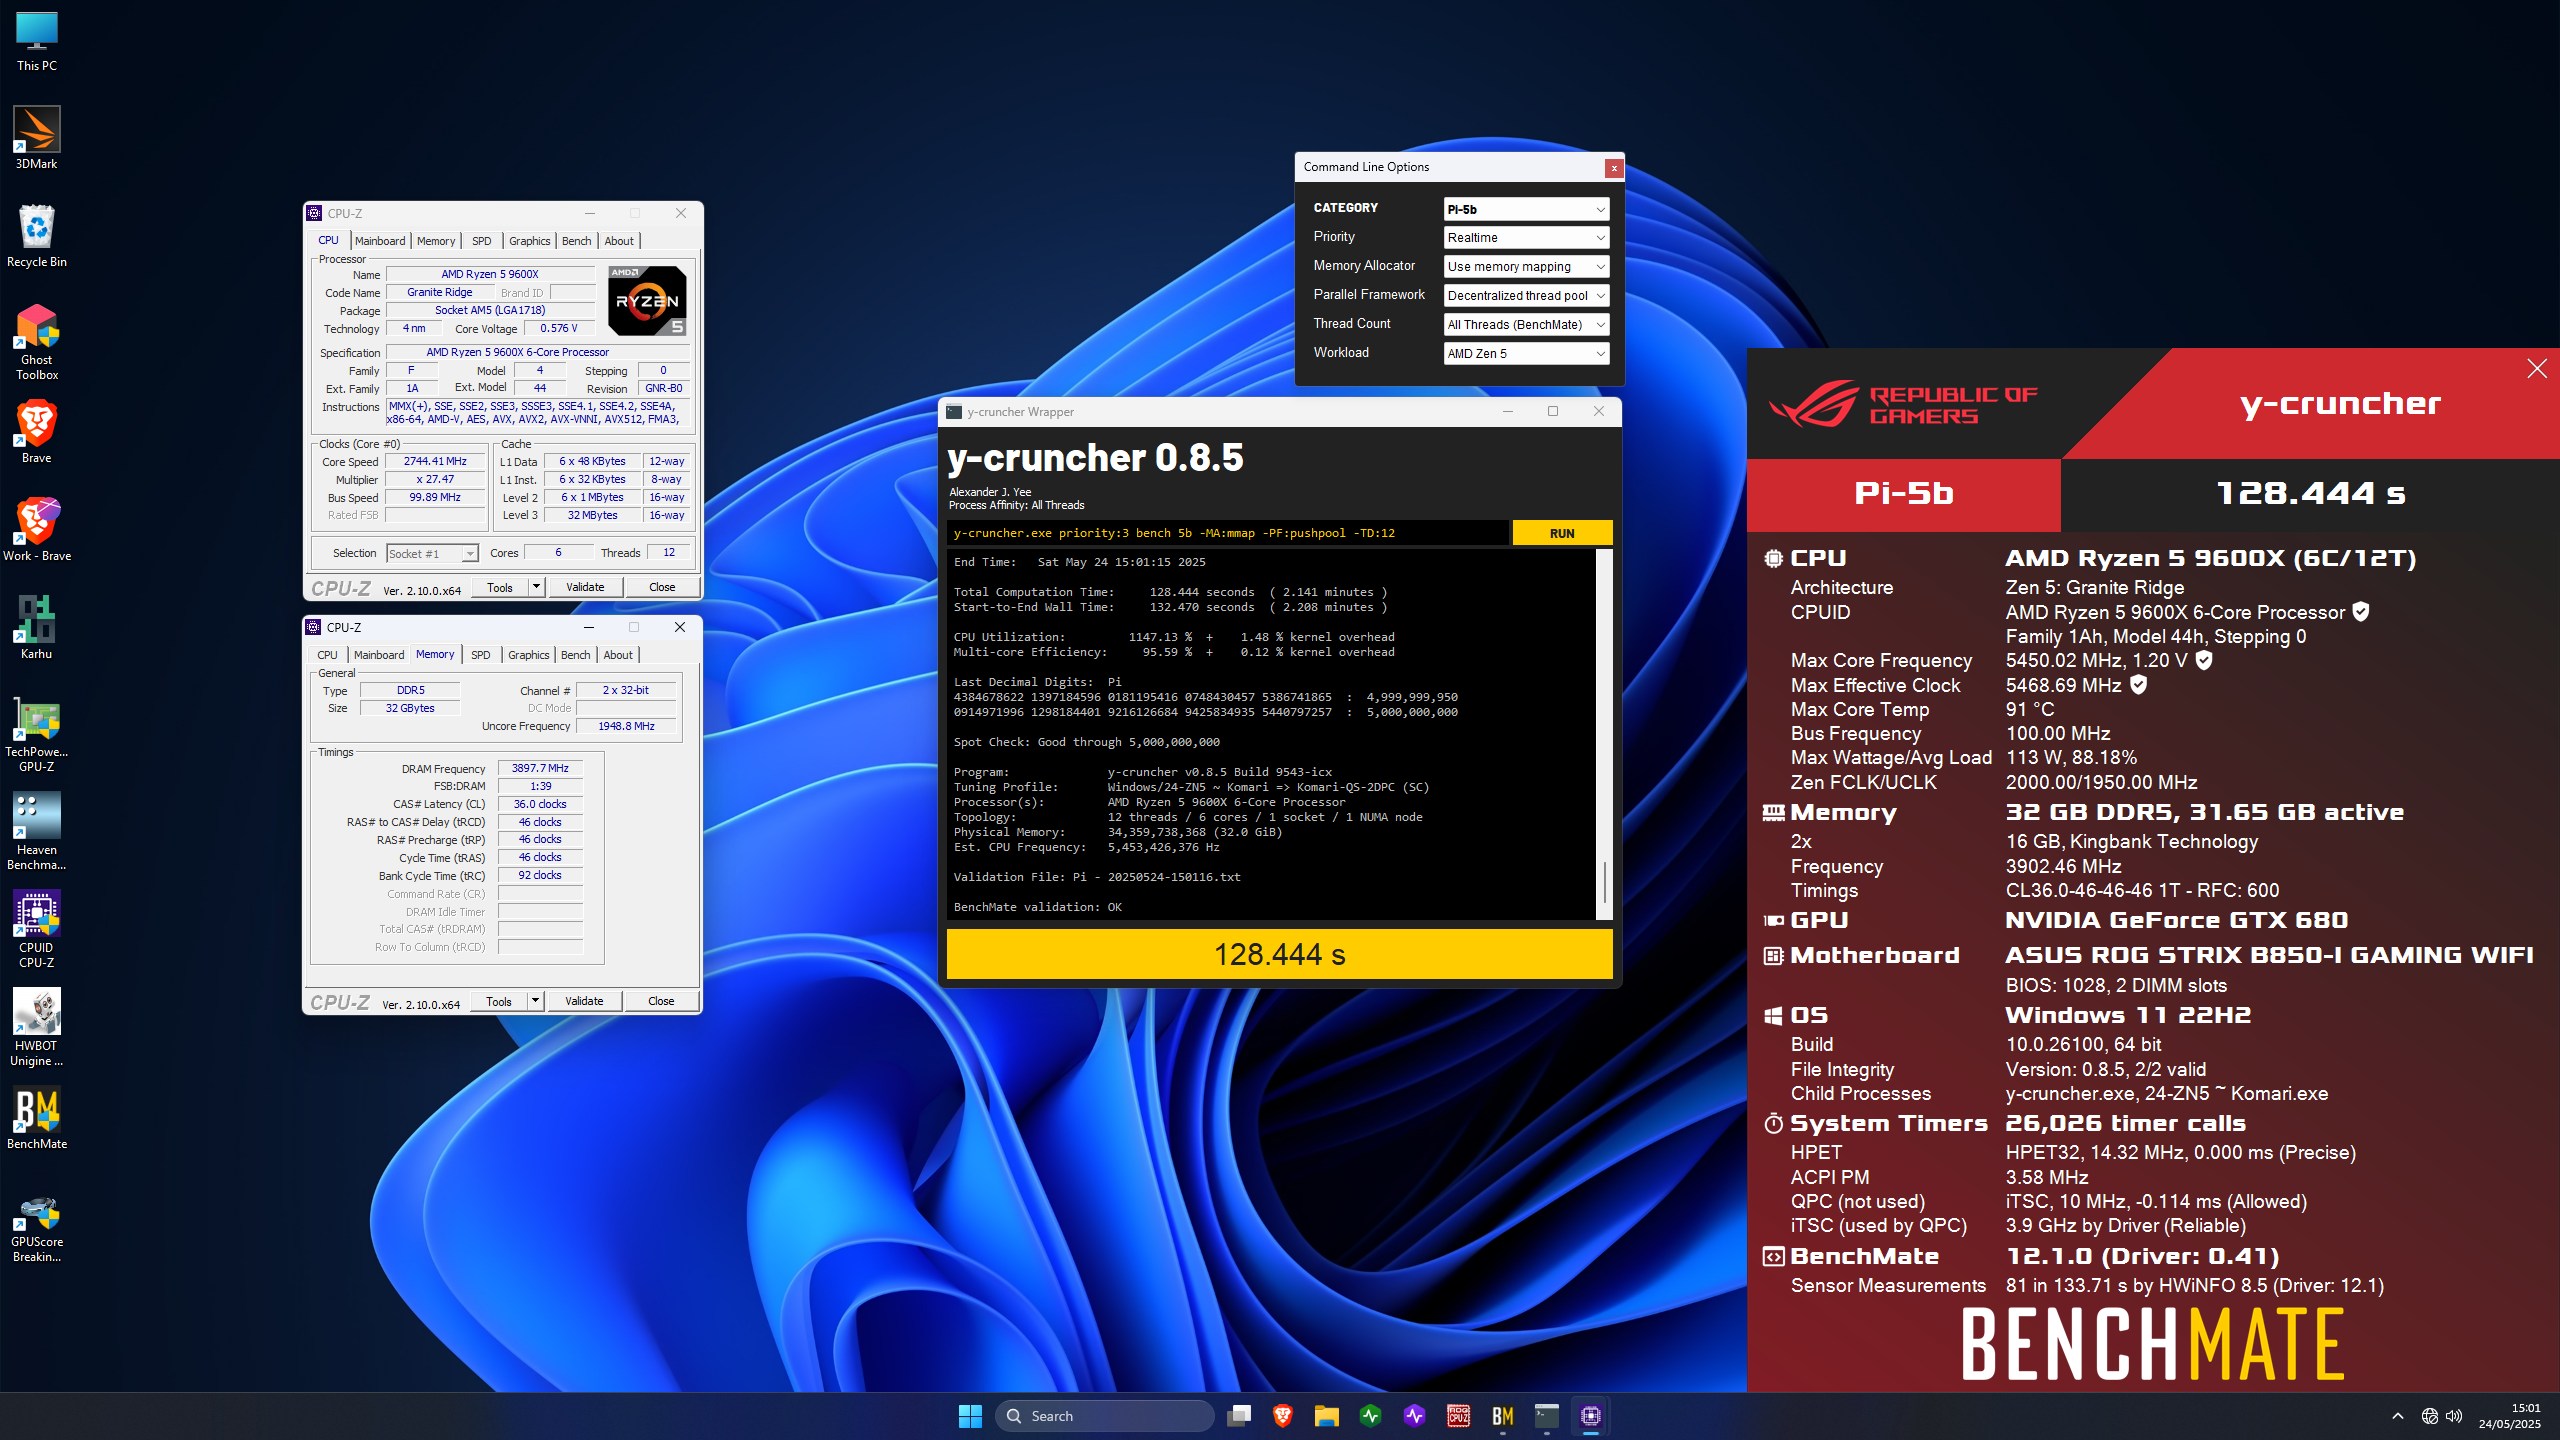Launch Brave browser from the taskbar
Viewport: 2560px width, 1440px height.
click(1283, 1416)
